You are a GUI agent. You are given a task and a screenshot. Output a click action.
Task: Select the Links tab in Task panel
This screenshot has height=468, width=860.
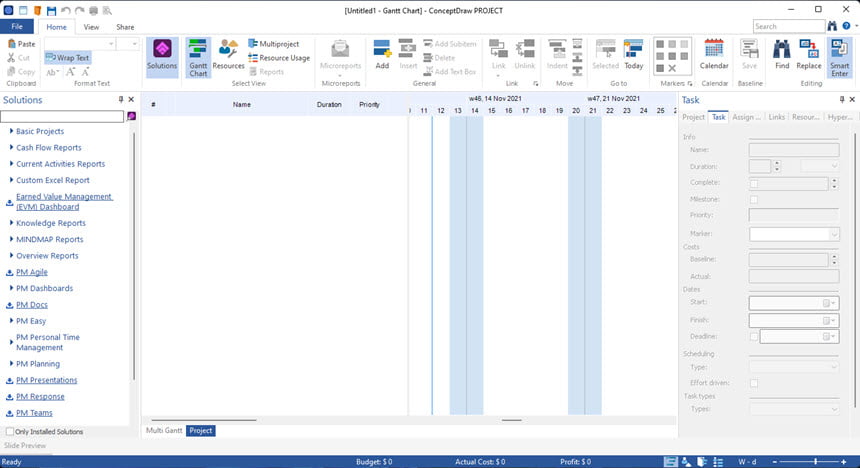tap(776, 117)
